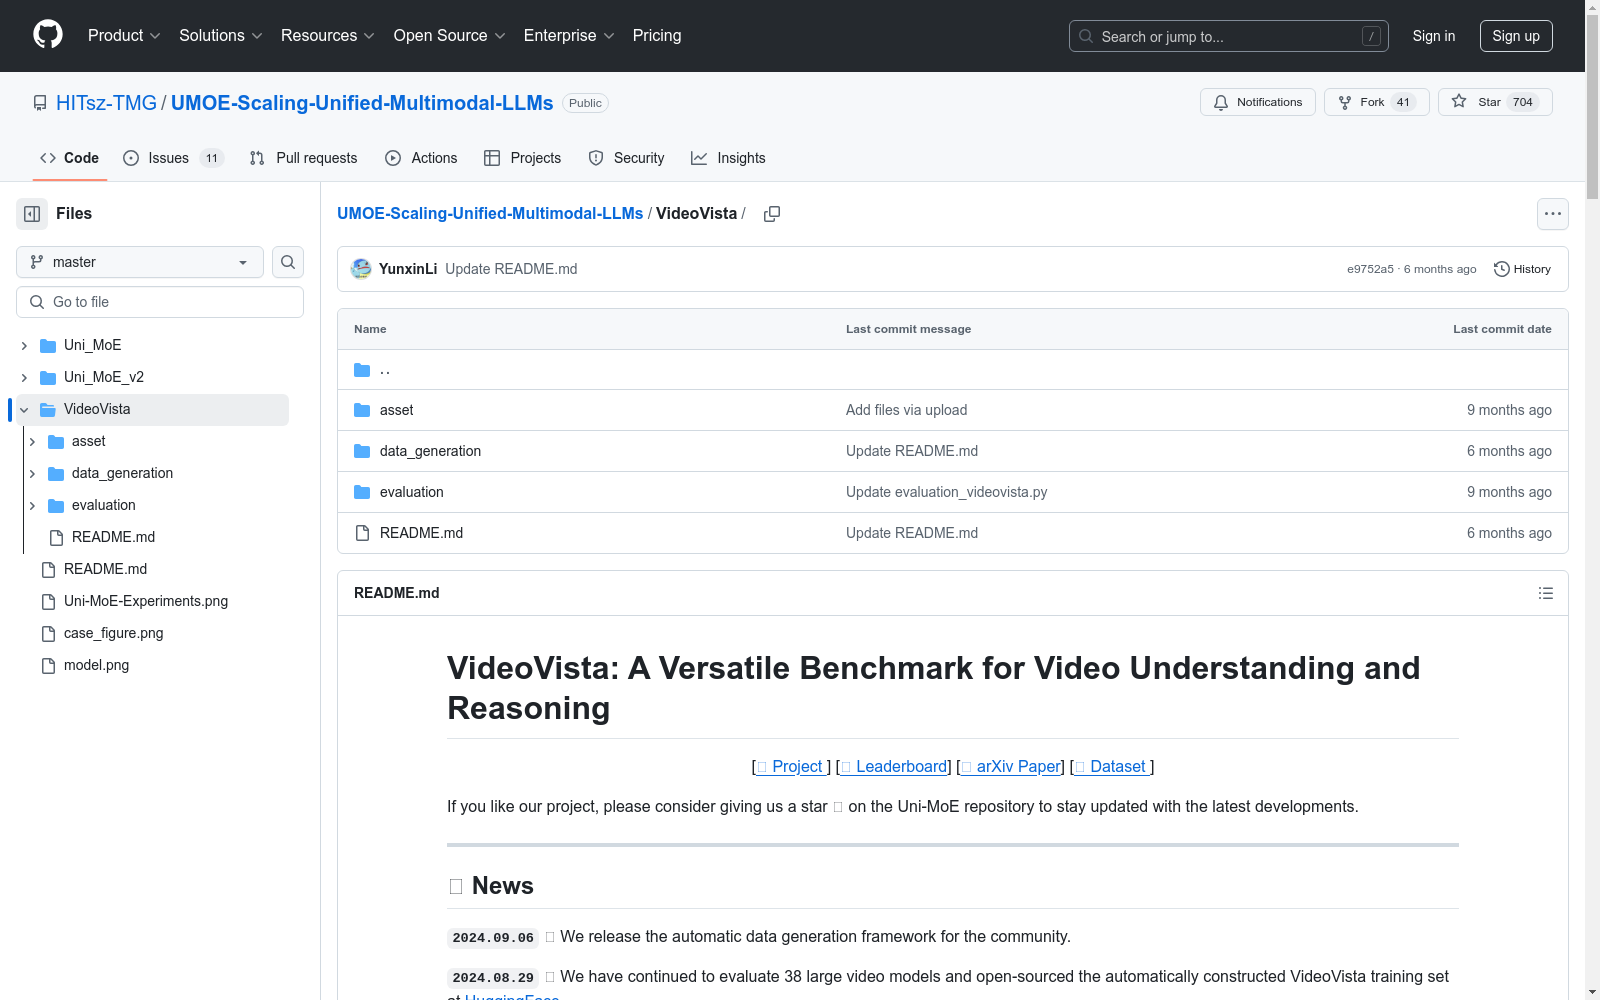Screen dimensions: 1600x1000
Task: Open the GitHub homepage logo
Action: [x=48, y=35]
